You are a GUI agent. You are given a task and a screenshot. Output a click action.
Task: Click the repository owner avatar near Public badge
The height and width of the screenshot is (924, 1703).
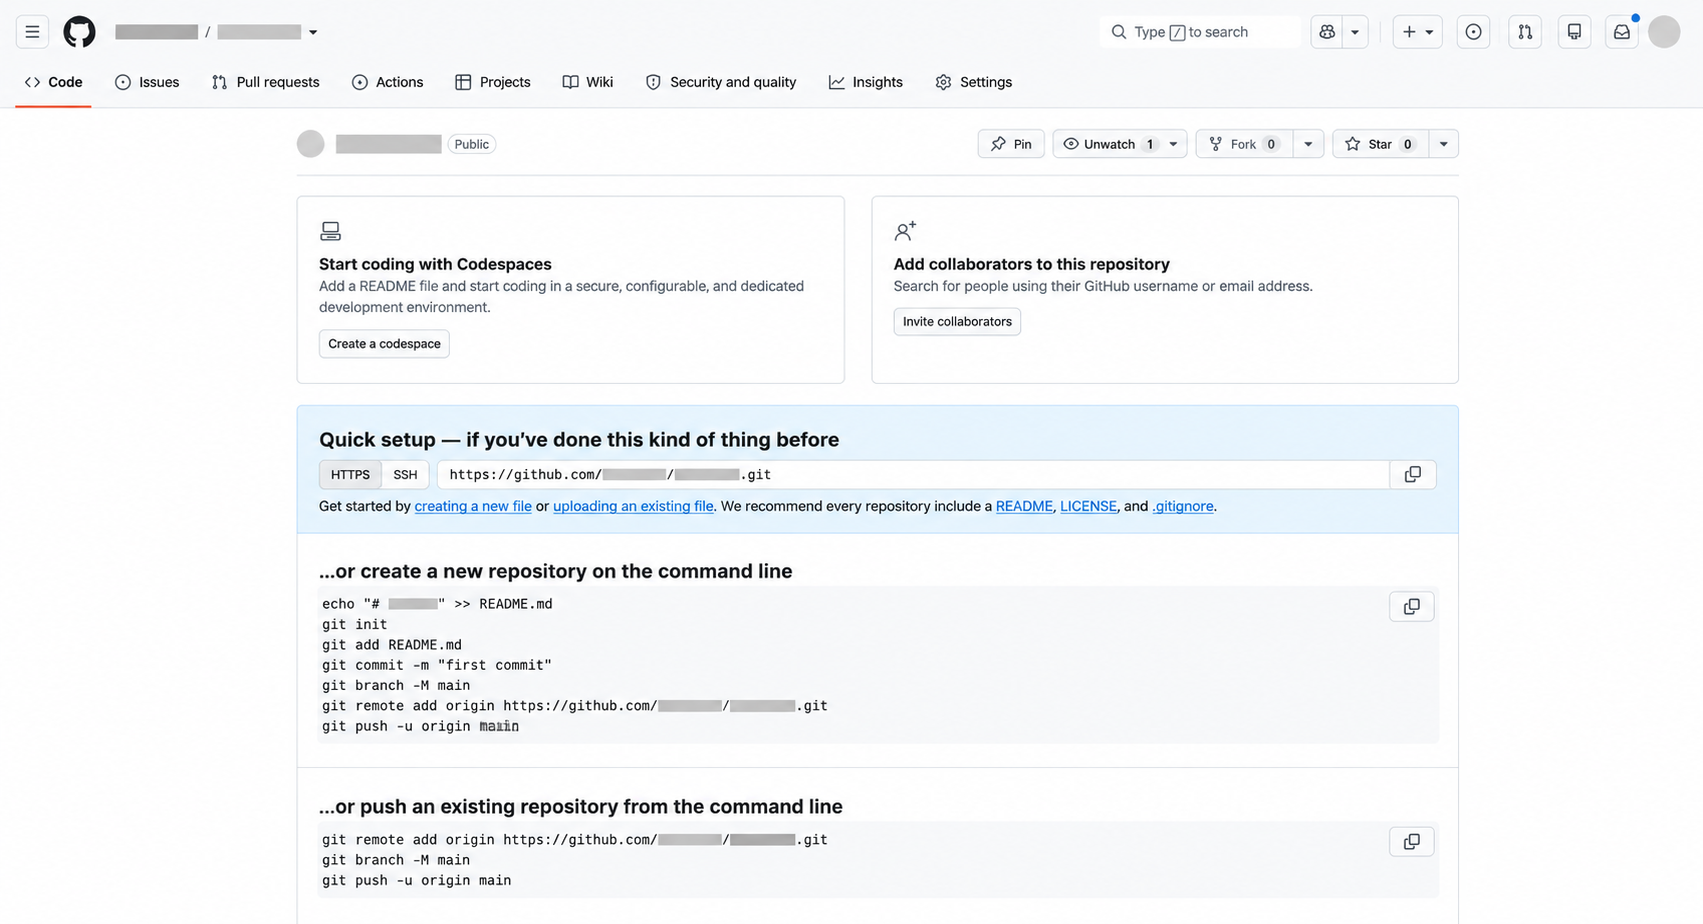[x=311, y=144]
